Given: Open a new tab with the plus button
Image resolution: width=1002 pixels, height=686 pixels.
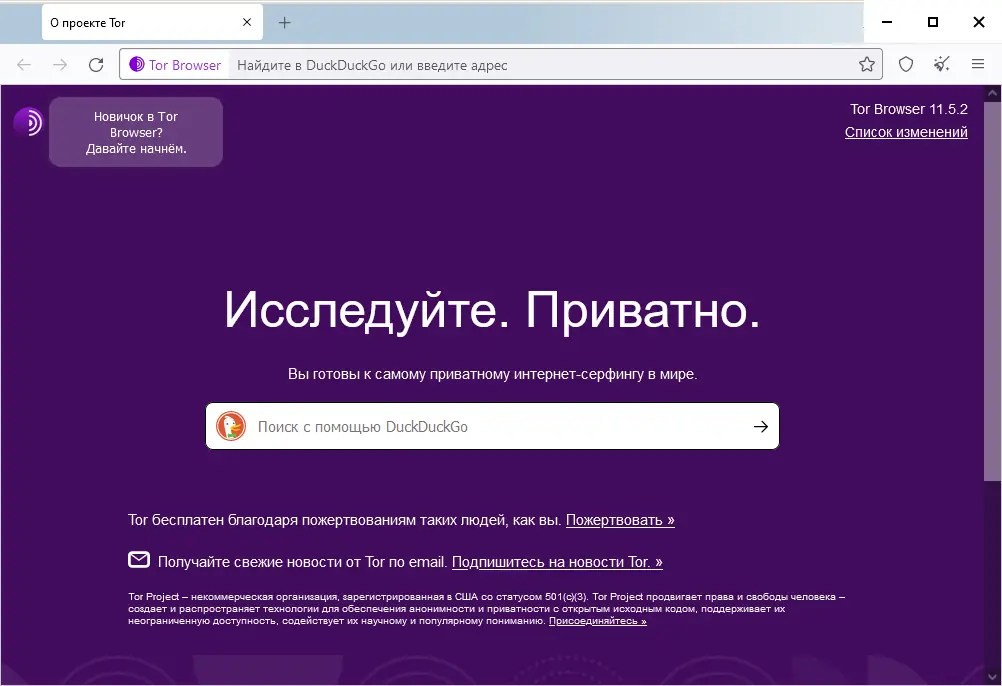Looking at the screenshot, I should (x=284, y=23).
